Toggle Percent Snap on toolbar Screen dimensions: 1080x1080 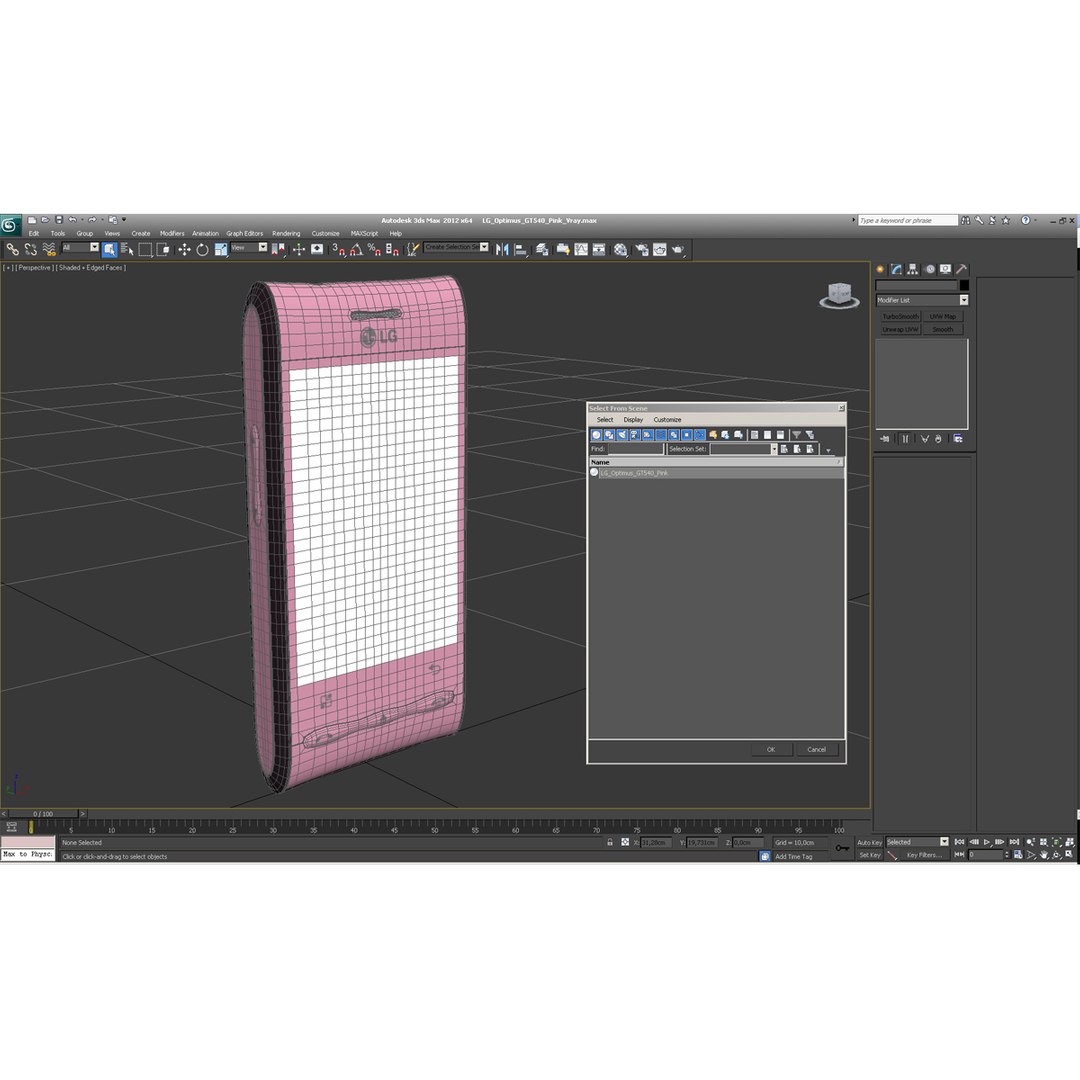coord(374,249)
